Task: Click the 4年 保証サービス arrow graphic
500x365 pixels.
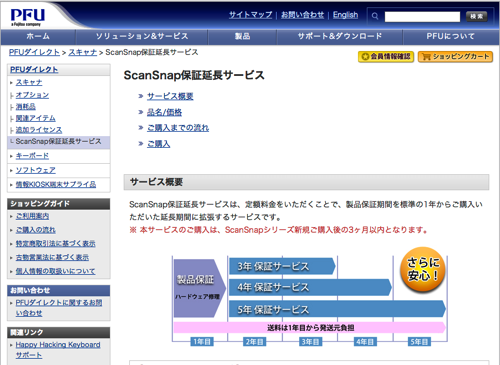Action: tap(310, 287)
